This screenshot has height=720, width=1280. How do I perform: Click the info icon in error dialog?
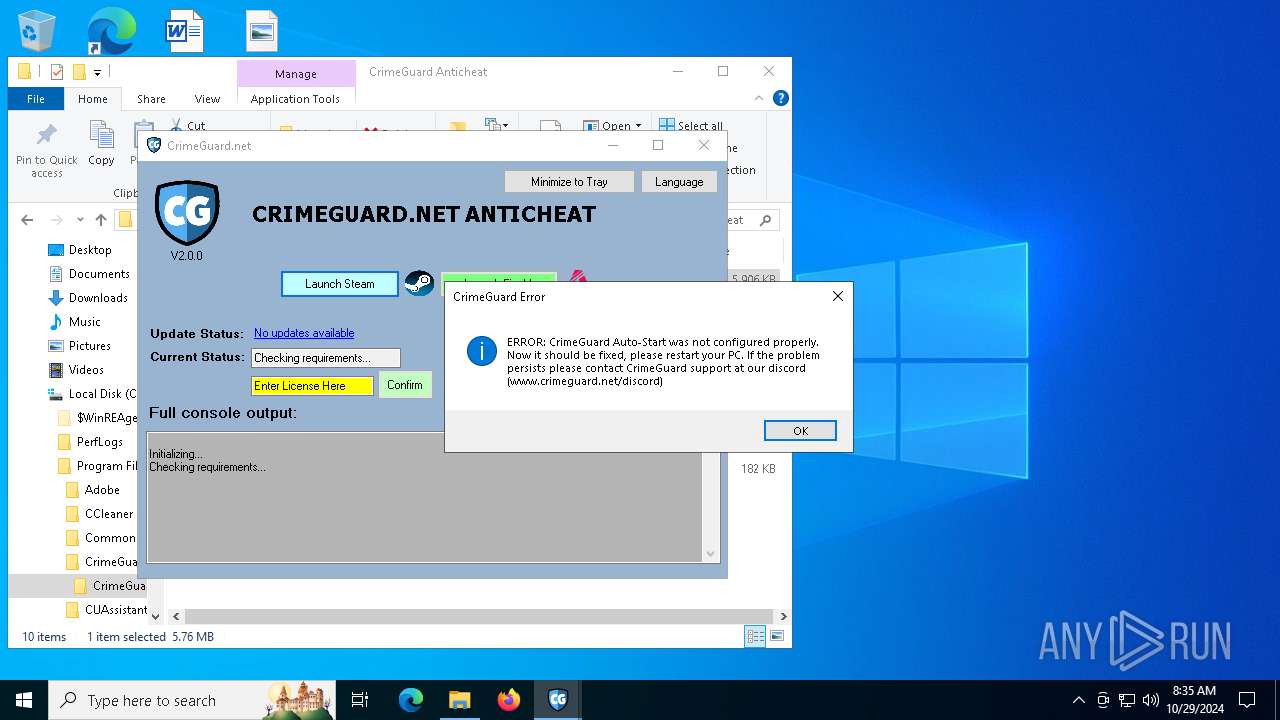coord(482,351)
